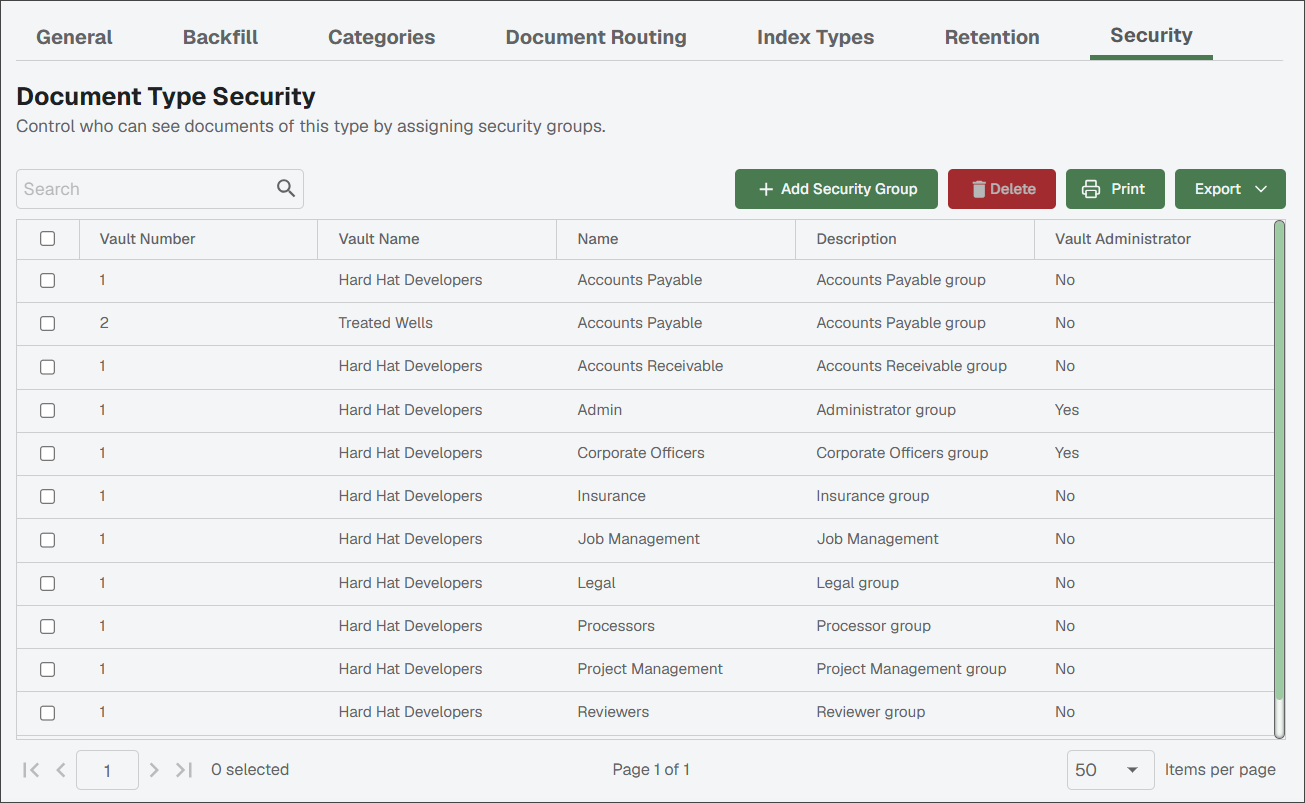This screenshot has height=803, width=1305.
Task: Click the green vertical table scrollbar
Action: [x=1279, y=460]
